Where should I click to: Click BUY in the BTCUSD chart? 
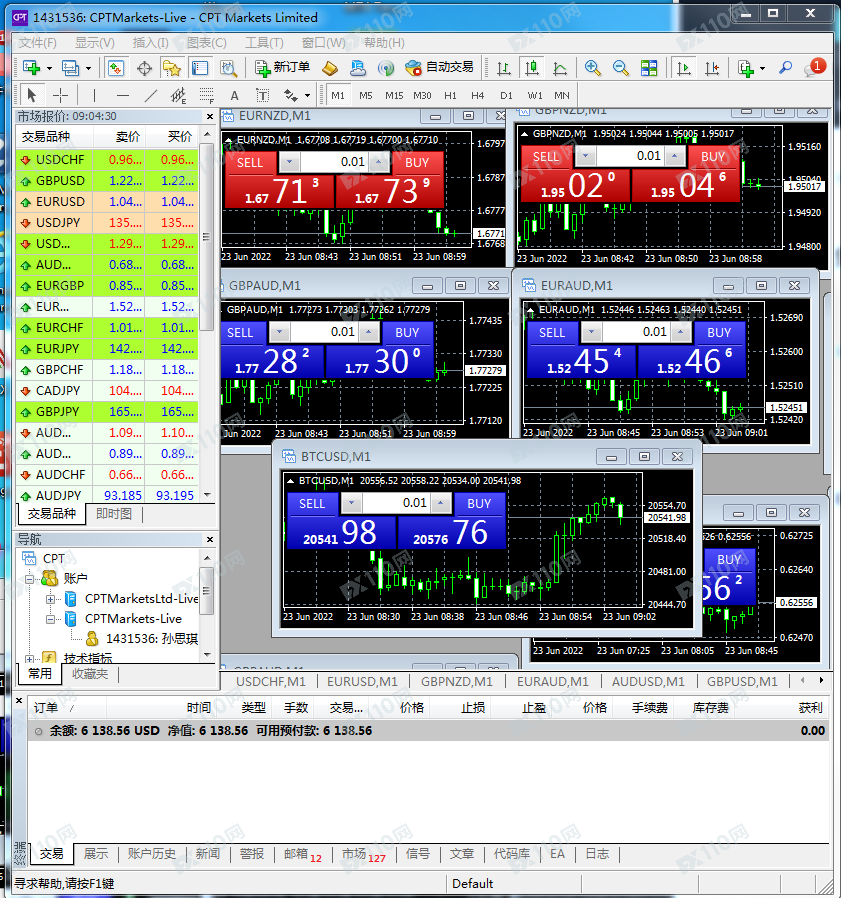click(479, 504)
